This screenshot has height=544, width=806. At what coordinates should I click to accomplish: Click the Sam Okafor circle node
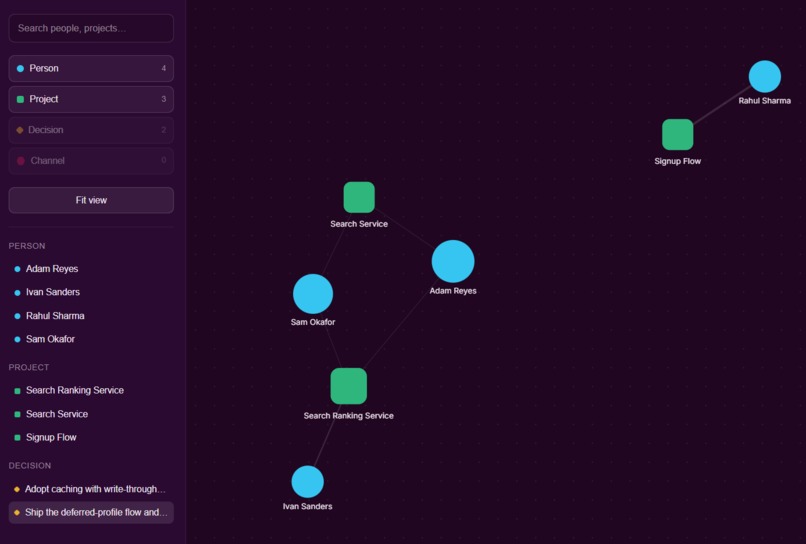pos(313,294)
